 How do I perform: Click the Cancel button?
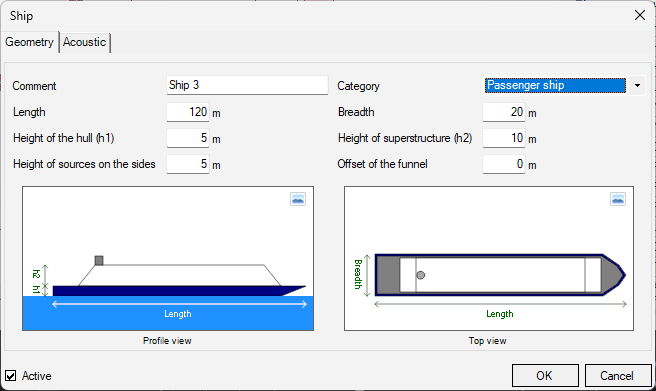(x=618, y=376)
